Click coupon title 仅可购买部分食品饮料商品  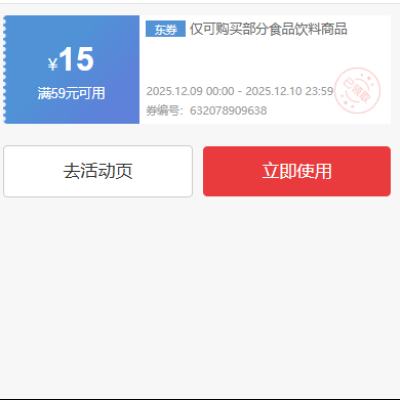coord(269,29)
